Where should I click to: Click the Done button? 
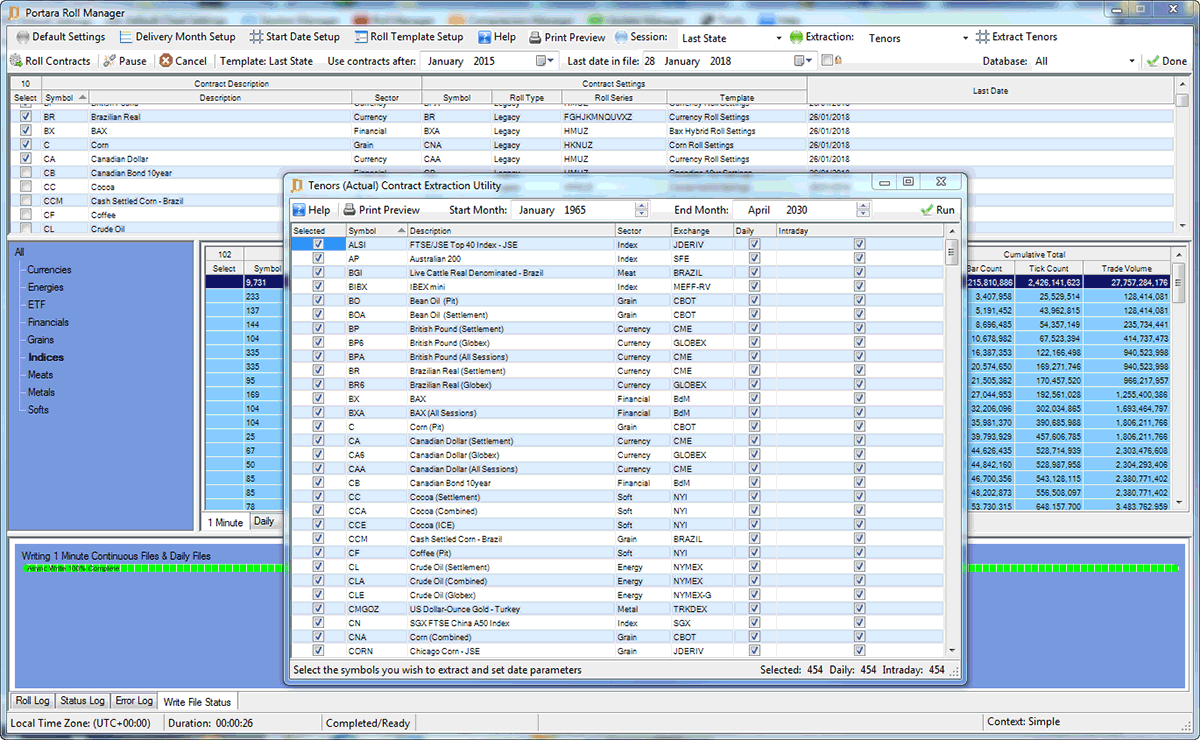click(x=1166, y=61)
